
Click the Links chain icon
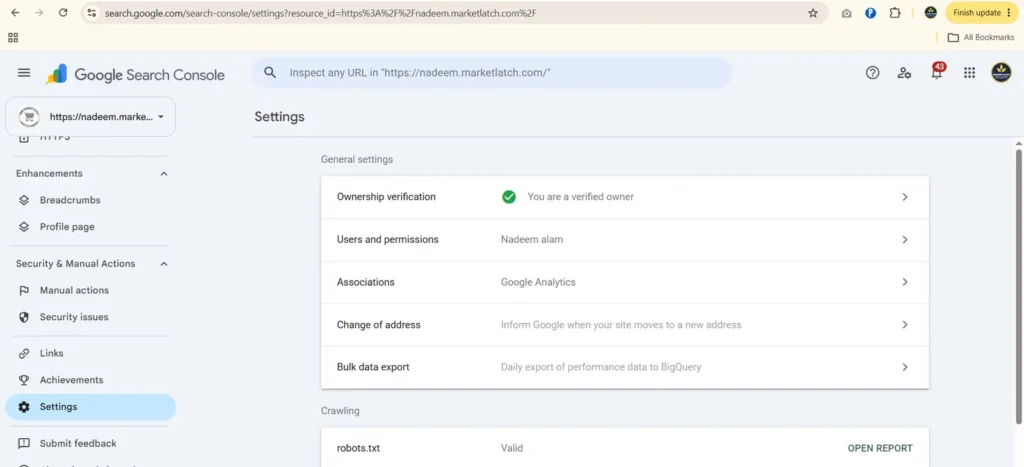(x=24, y=353)
